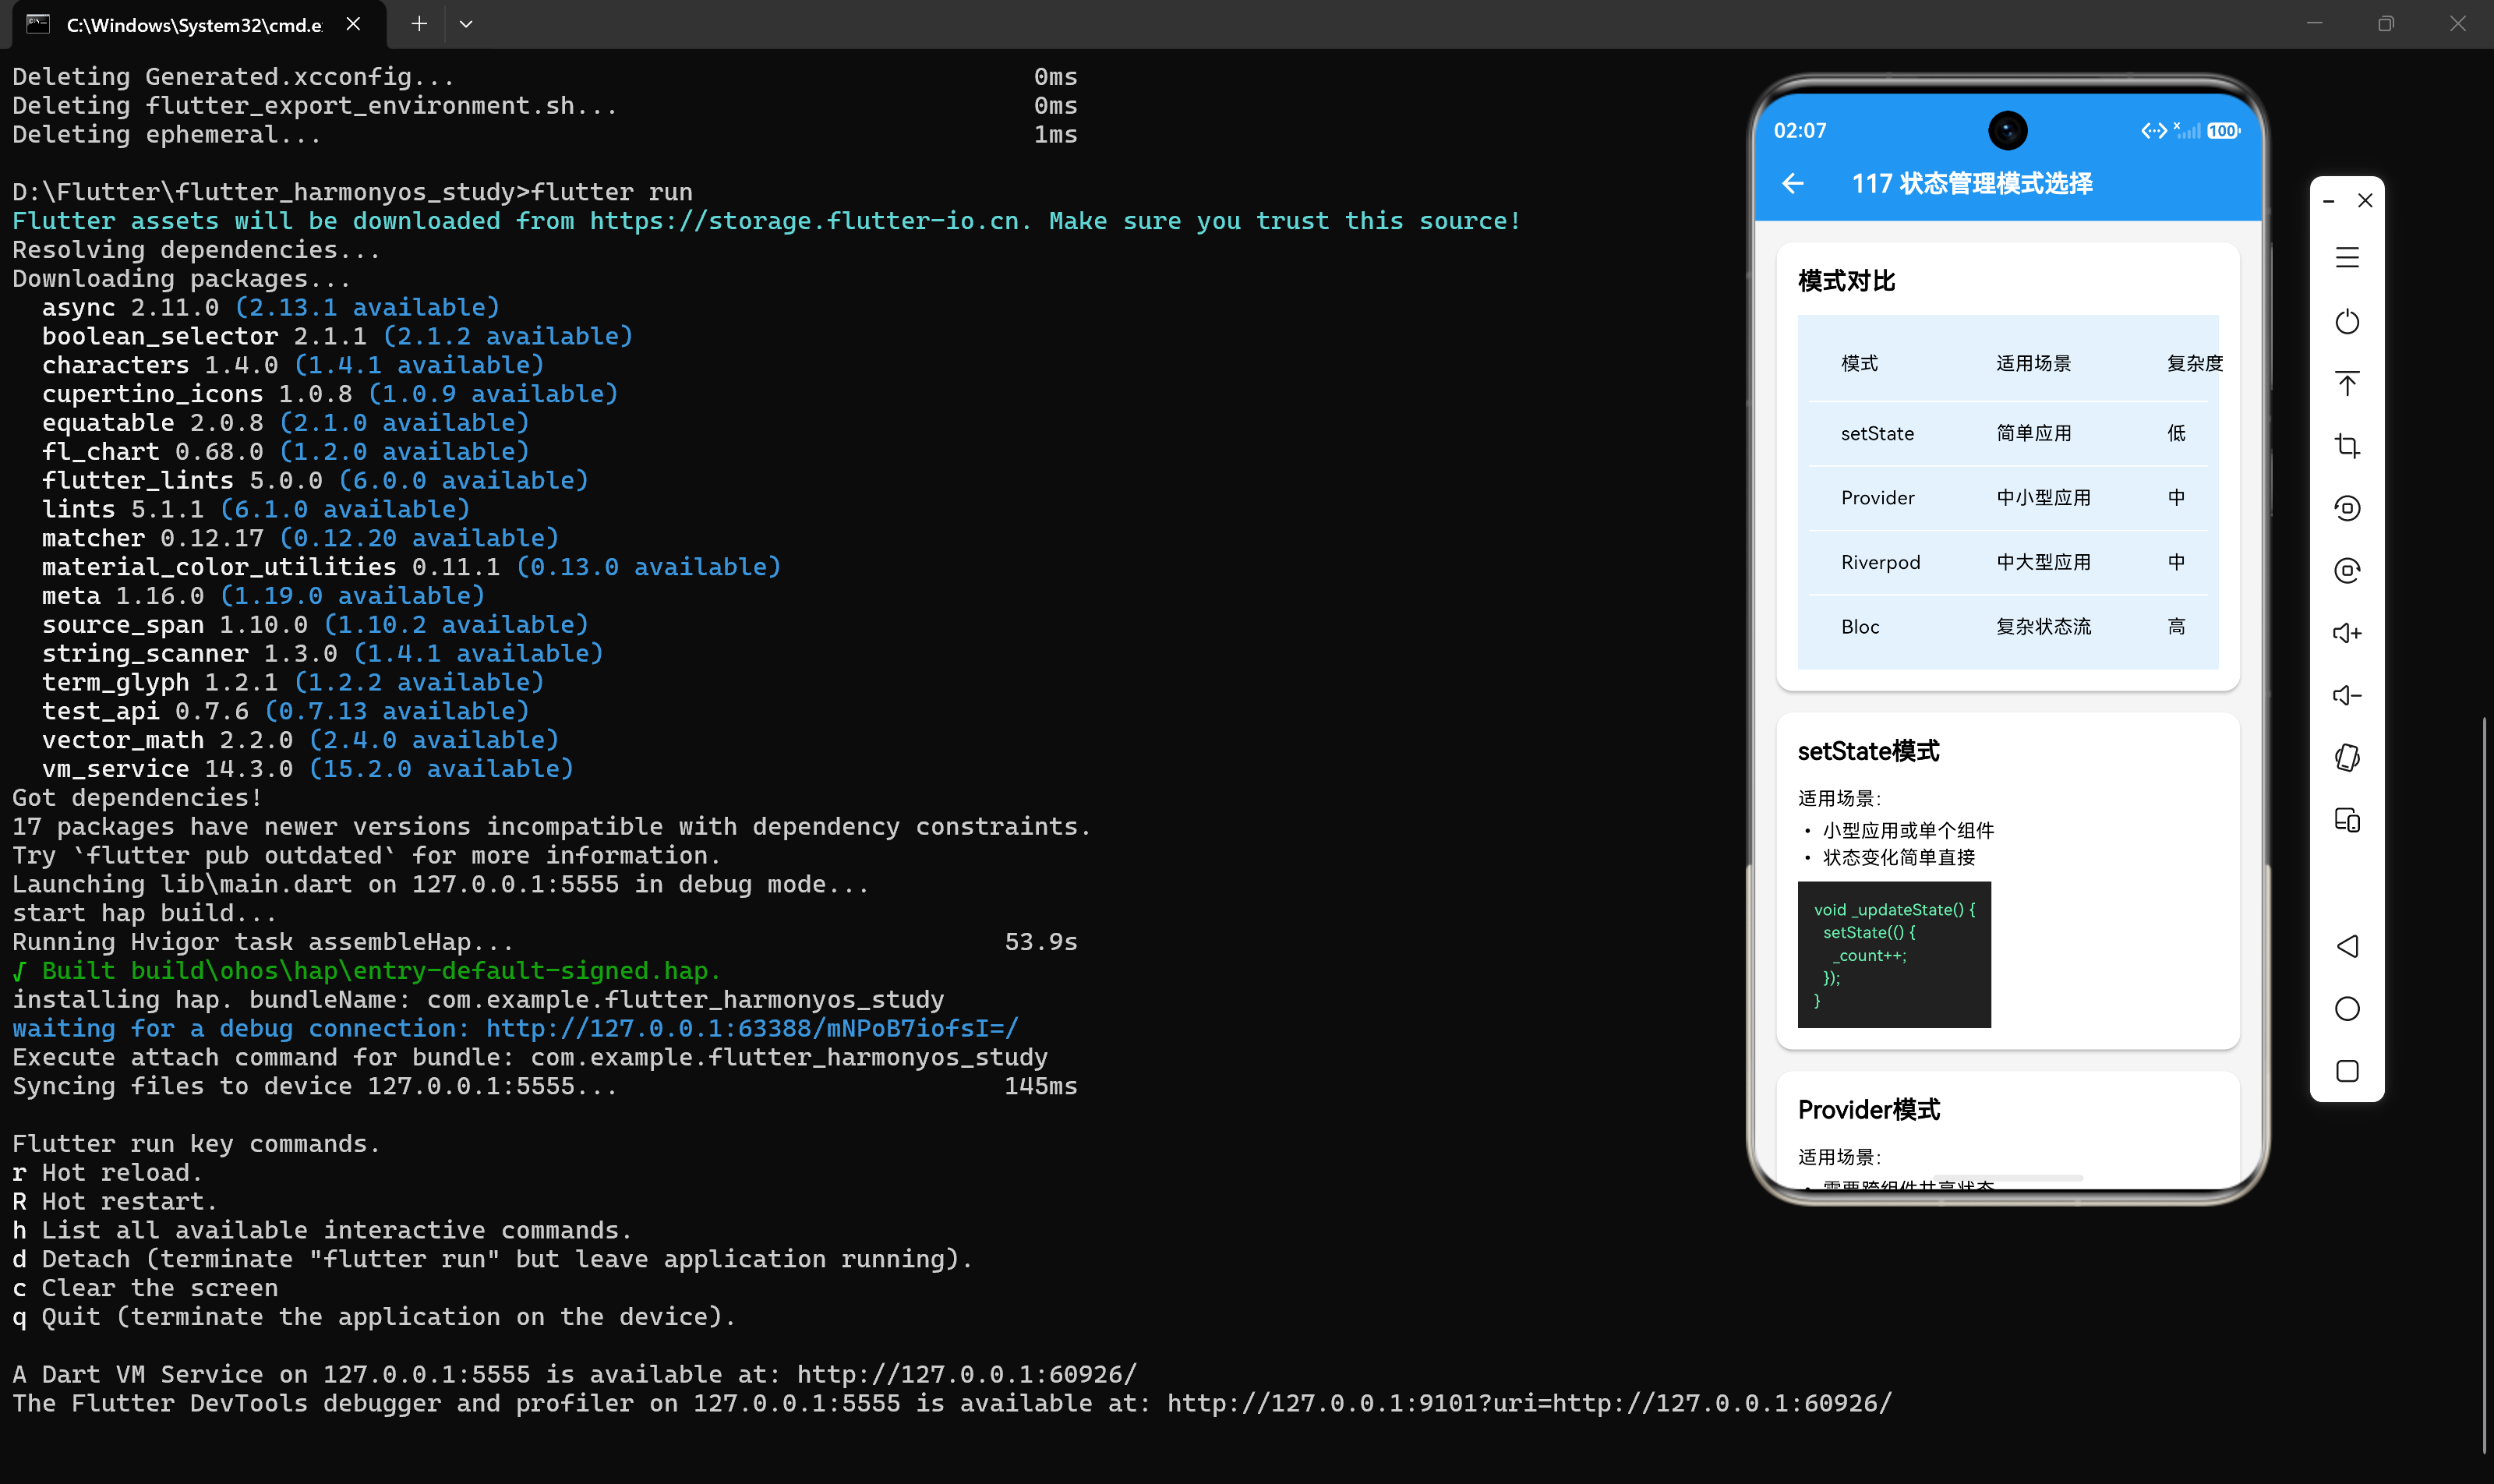Image resolution: width=2494 pixels, height=1484 pixels.
Task: Click the 中小型应用 cell in Provider row
Action: (x=2043, y=498)
